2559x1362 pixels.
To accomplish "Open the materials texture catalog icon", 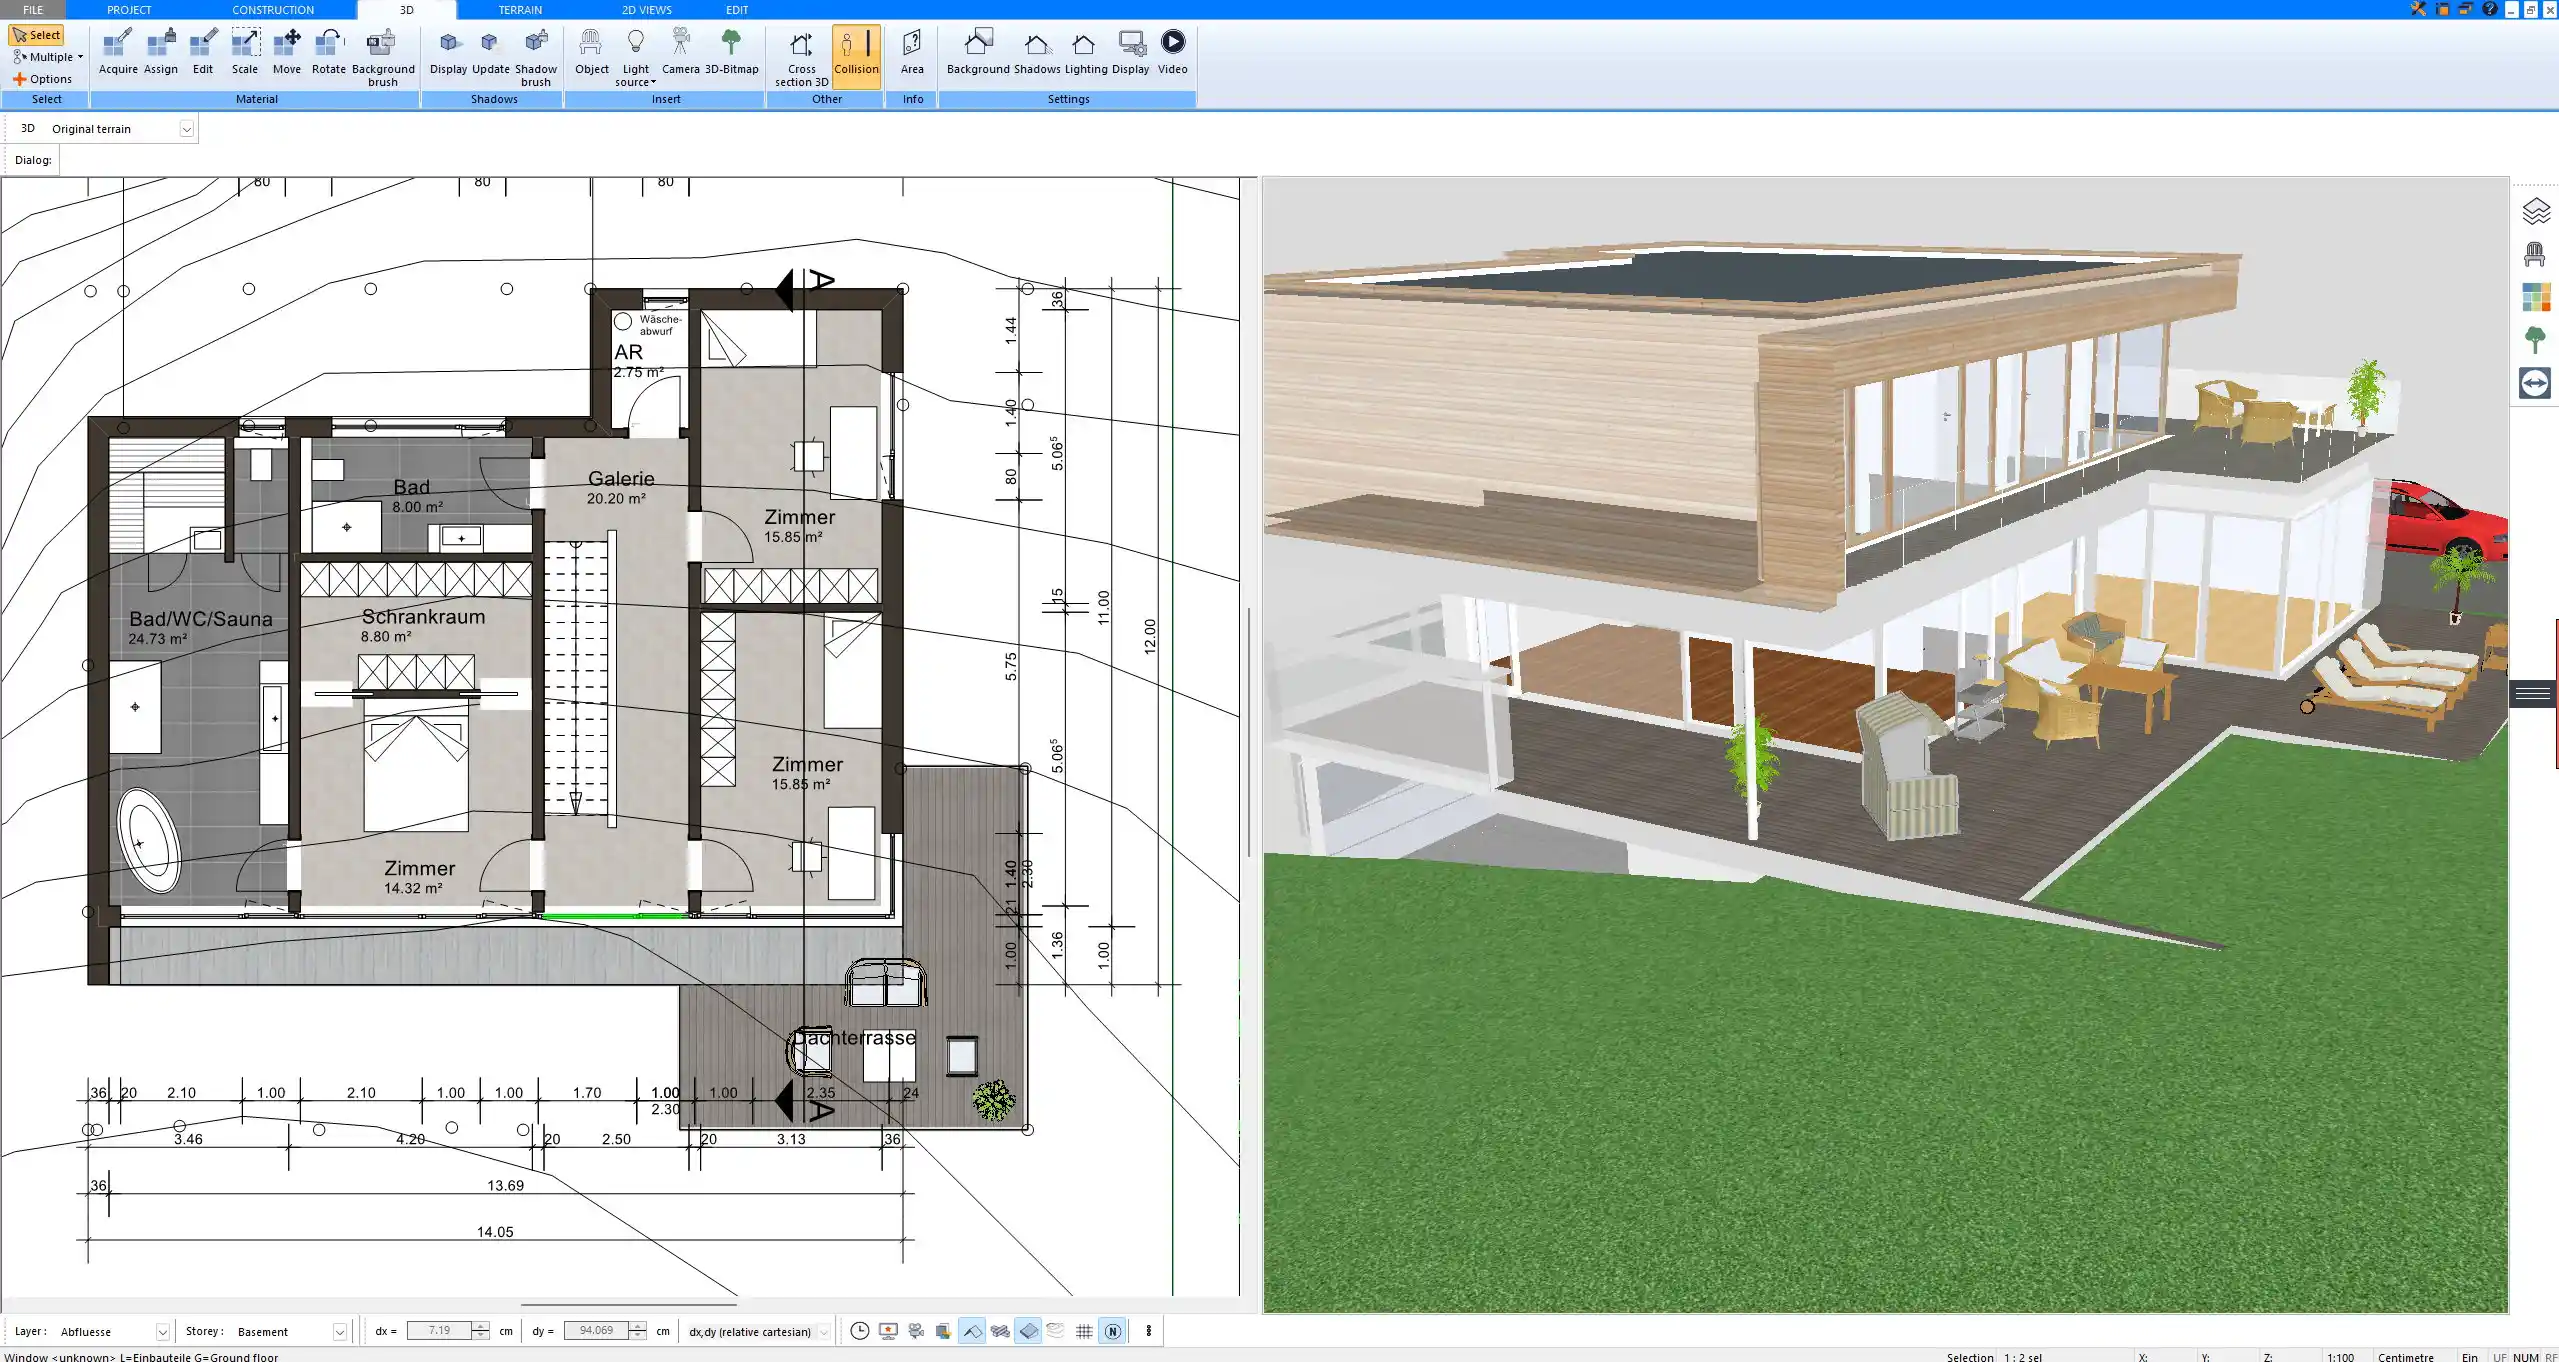I will (2535, 297).
